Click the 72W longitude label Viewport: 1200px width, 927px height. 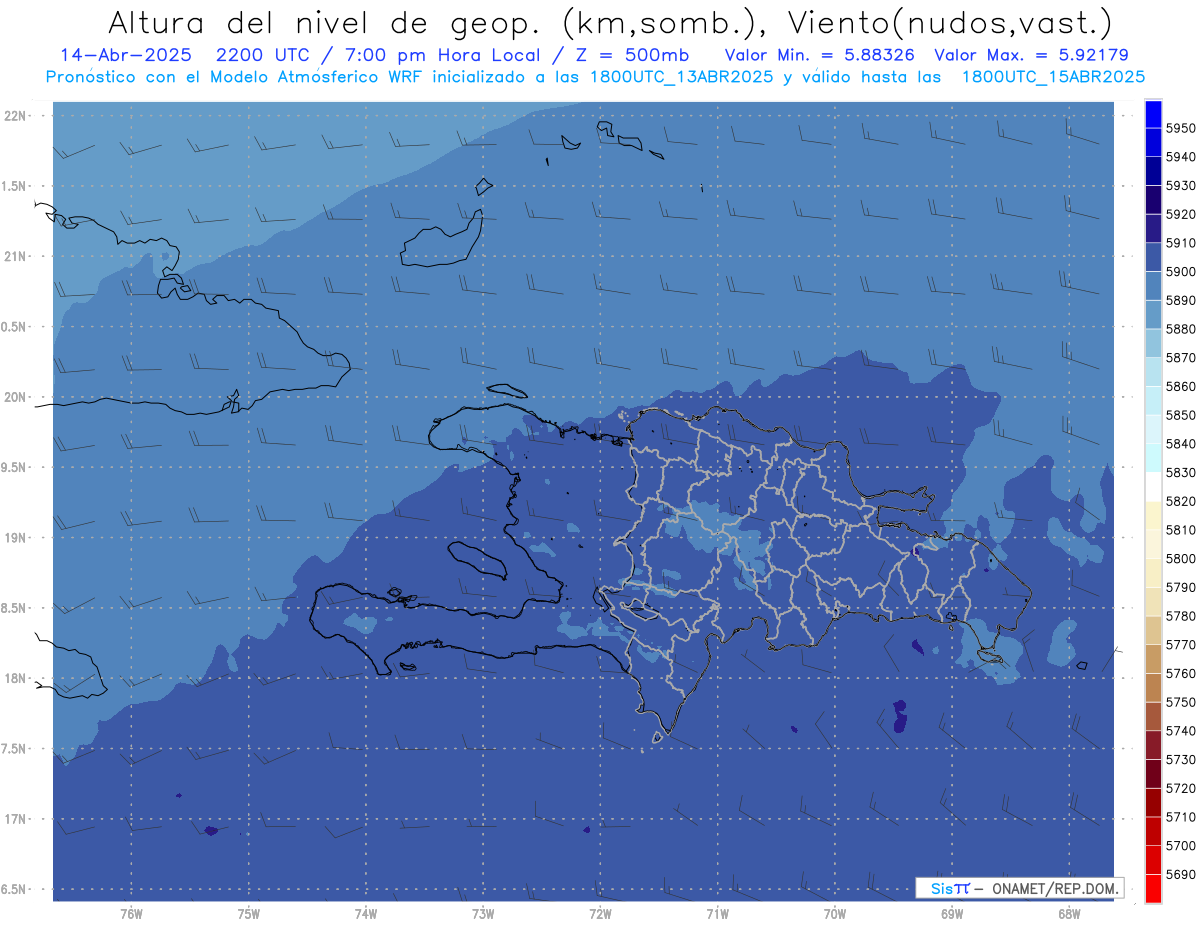[600, 914]
